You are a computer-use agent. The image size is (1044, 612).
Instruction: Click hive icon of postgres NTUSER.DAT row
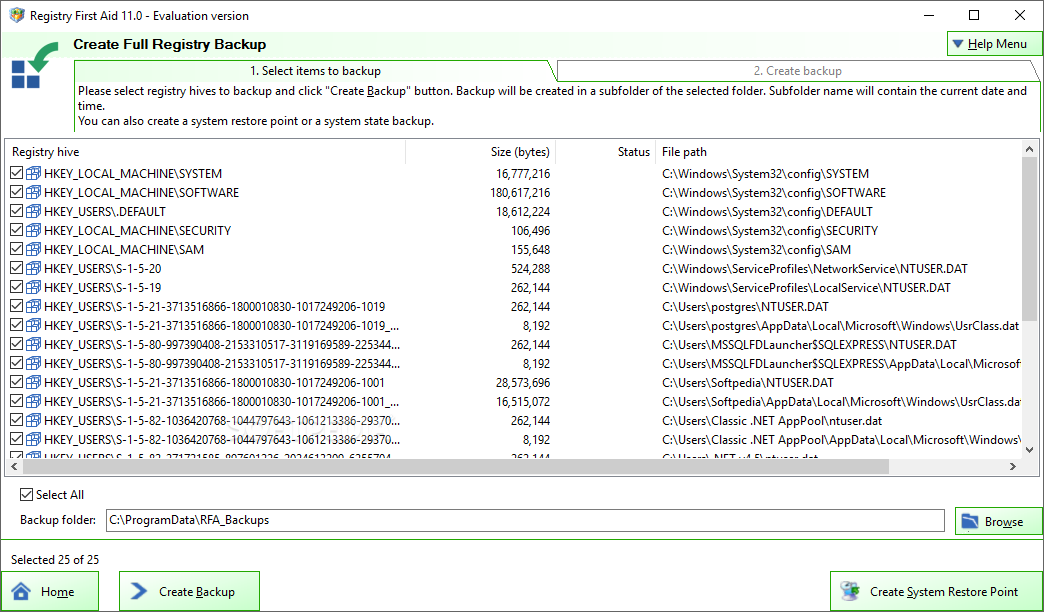click(33, 306)
